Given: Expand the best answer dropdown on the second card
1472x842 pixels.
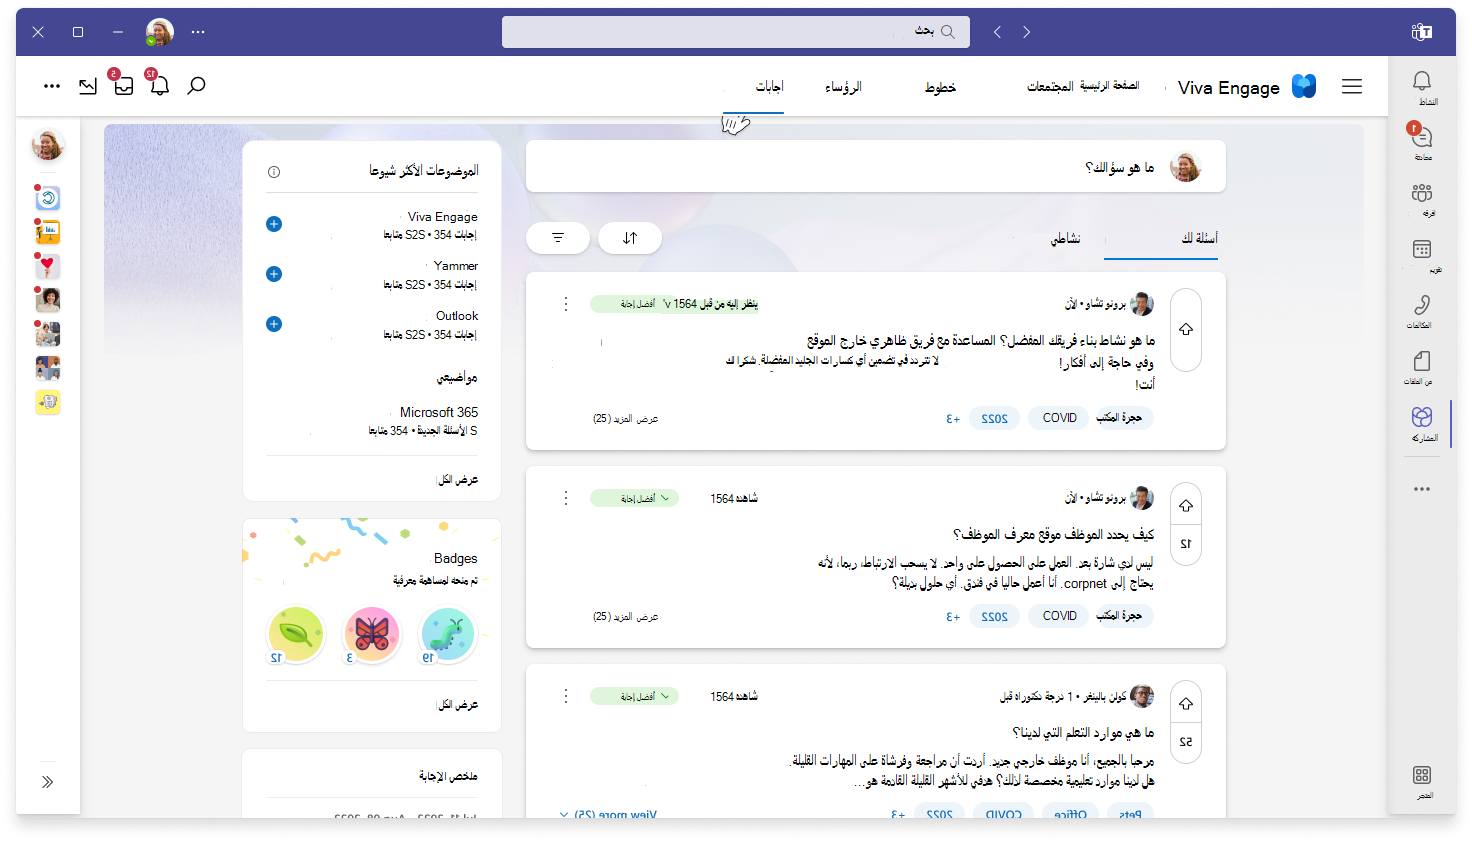Looking at the screenshot, I should [634, 498].
